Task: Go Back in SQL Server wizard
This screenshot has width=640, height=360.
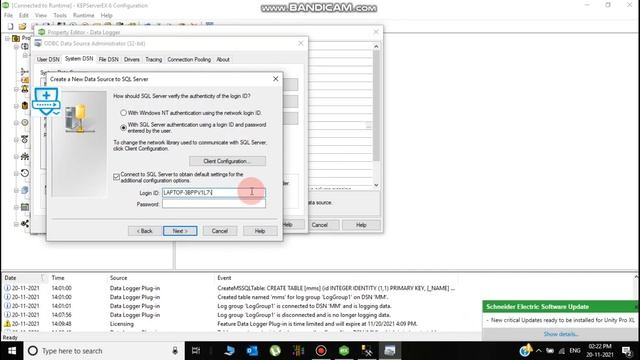Action: tap(144, 231)
